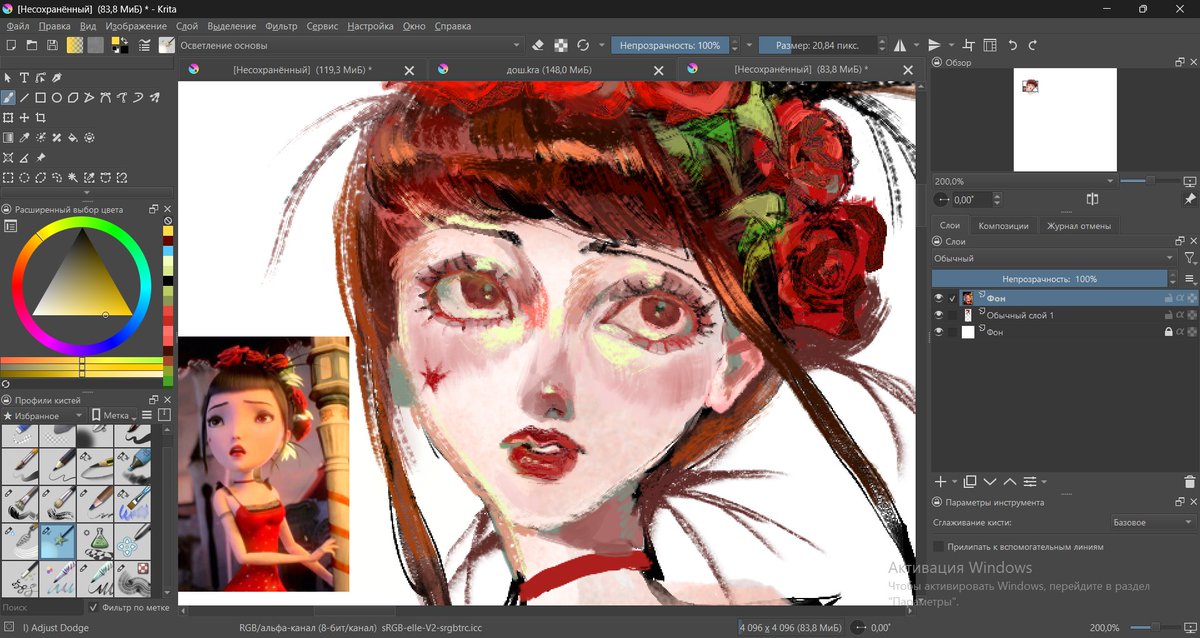Toggle canvas mirror view in Overview
Image resolution: width=1200 pixels, height=638 pixels.
pos(1093,200)
